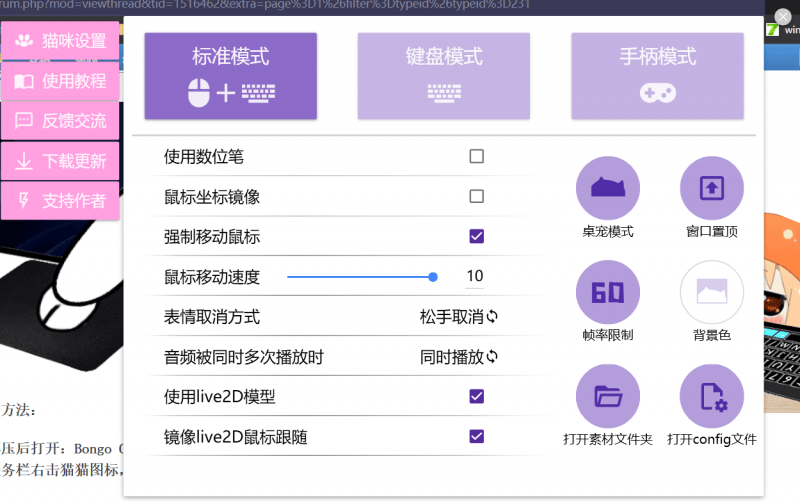Image resolution: width=800 pixels, height=504 pixels.
Task: Click the 背景色 background color icon
Action: coord(711,292)
